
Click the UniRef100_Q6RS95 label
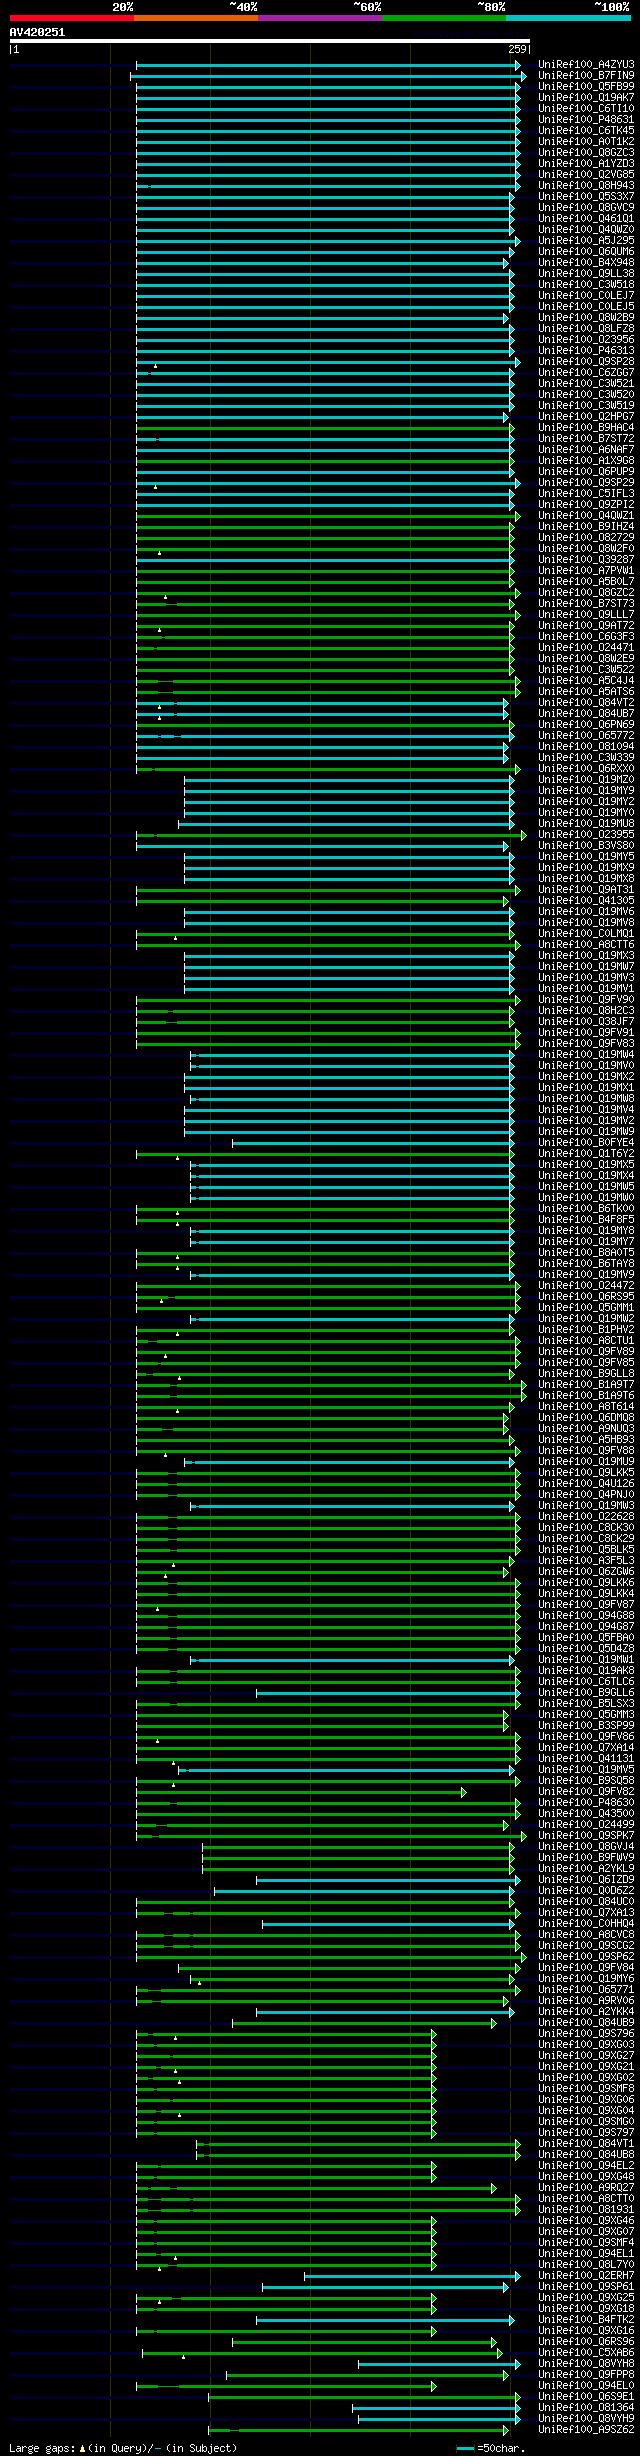pyautogui.click(x=586, y=1296)
